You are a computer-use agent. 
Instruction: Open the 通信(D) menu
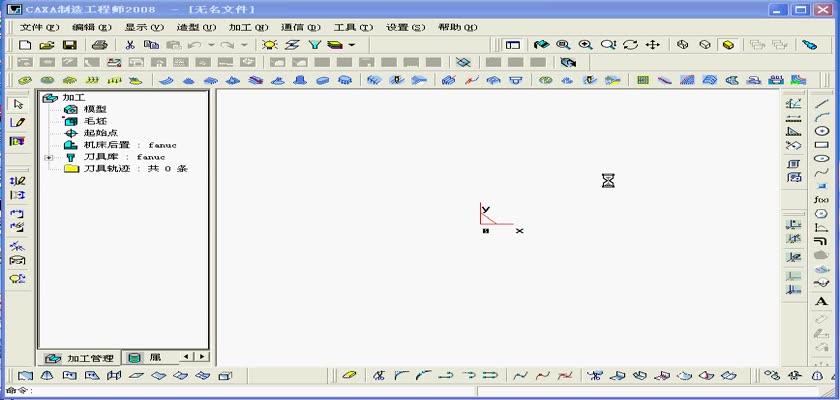tap(301, 27)
